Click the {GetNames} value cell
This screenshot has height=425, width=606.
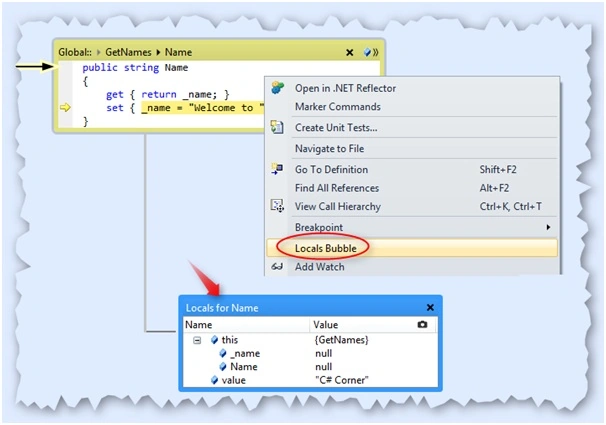(x=342, y=340)
